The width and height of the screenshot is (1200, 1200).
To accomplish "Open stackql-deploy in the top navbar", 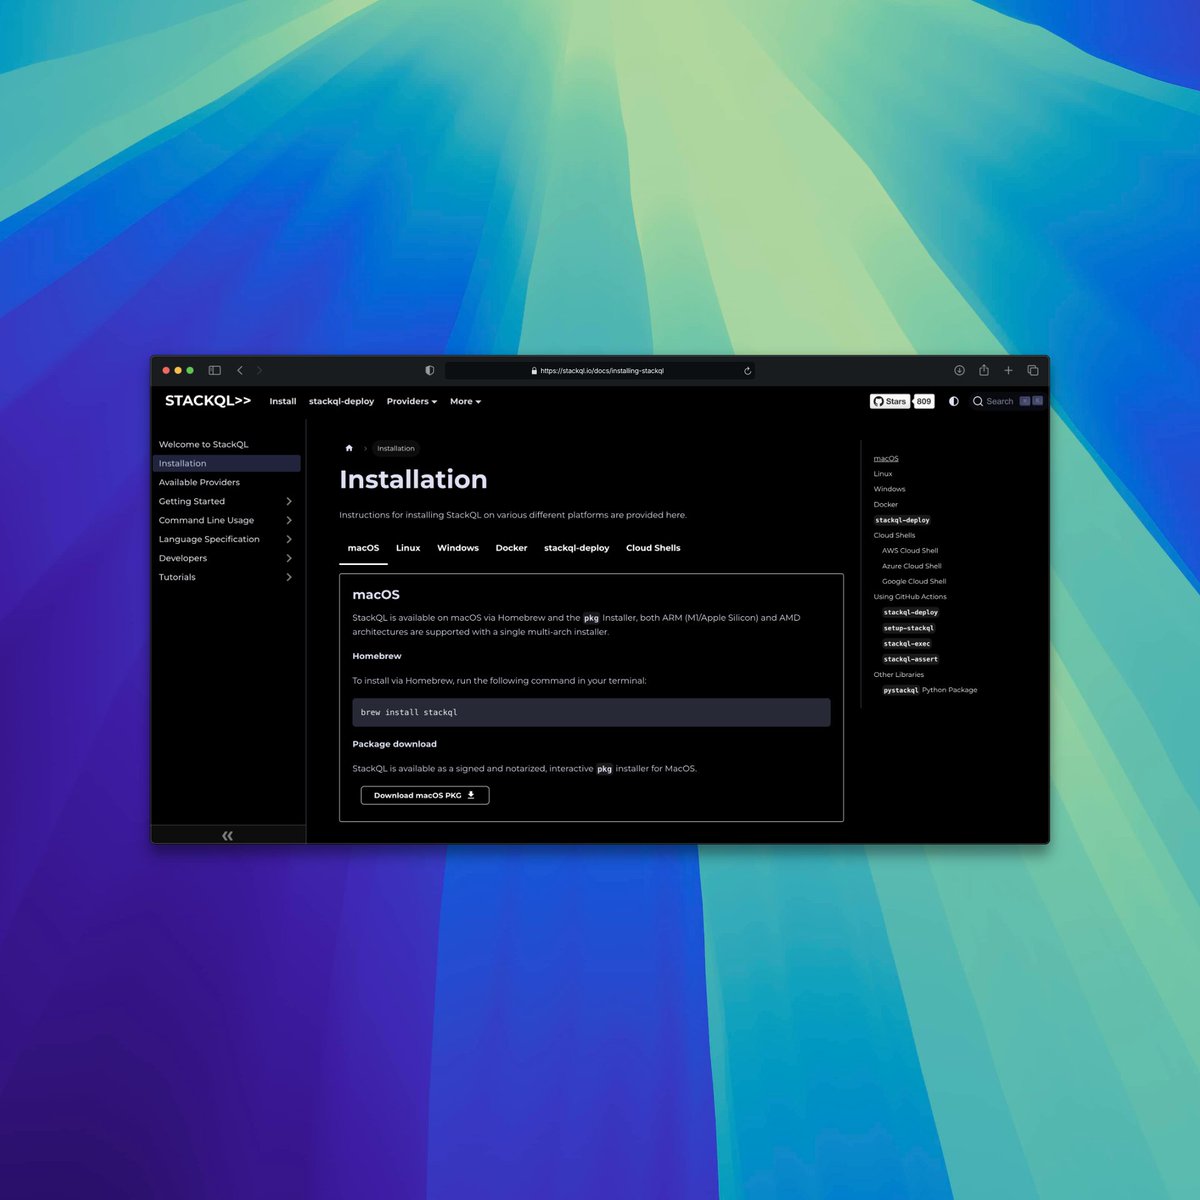I will [341, 401].
